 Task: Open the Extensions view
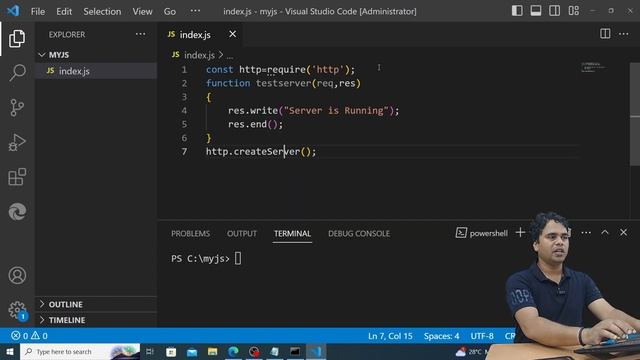coord(17,177)
